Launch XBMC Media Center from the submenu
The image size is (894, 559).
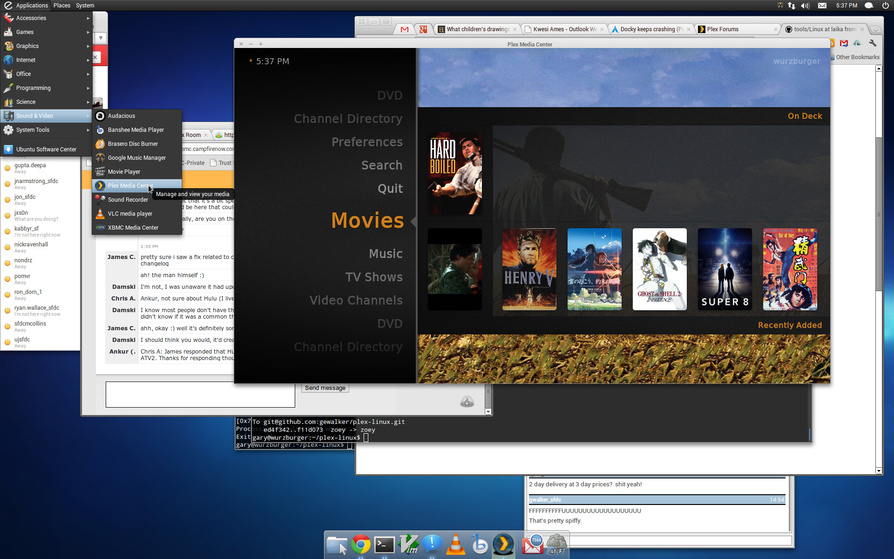[x=137, y=228]
